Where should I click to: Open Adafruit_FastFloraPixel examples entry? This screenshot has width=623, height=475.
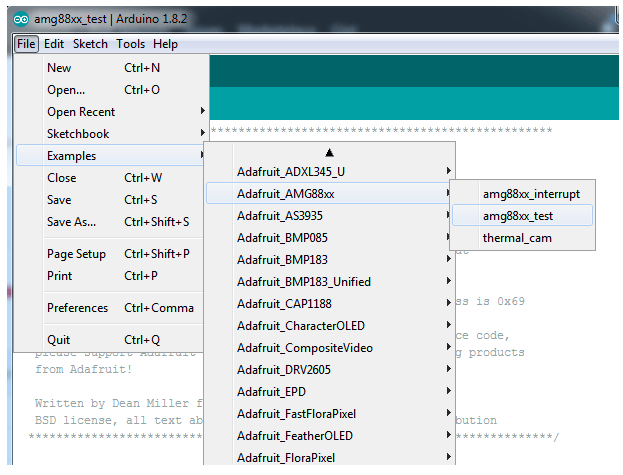pos(330,414)
